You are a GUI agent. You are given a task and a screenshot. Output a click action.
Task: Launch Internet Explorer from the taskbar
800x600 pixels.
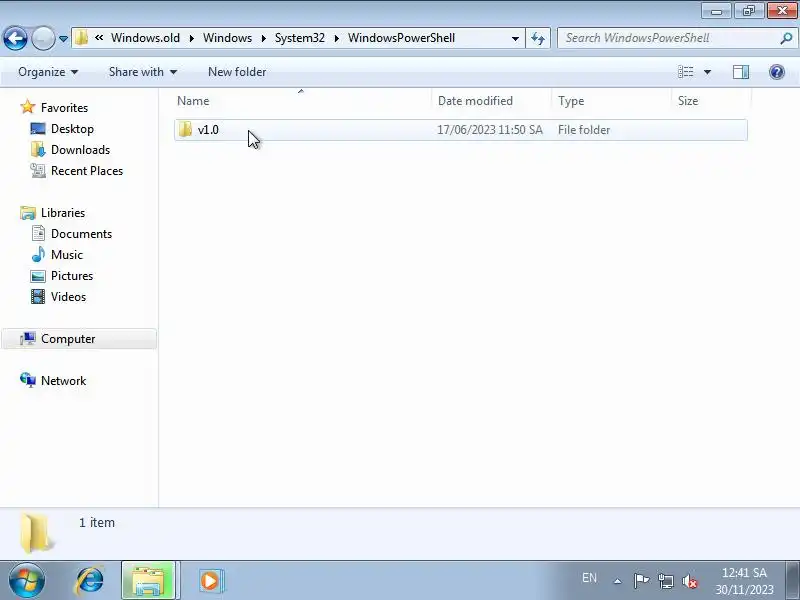point(90,581)
